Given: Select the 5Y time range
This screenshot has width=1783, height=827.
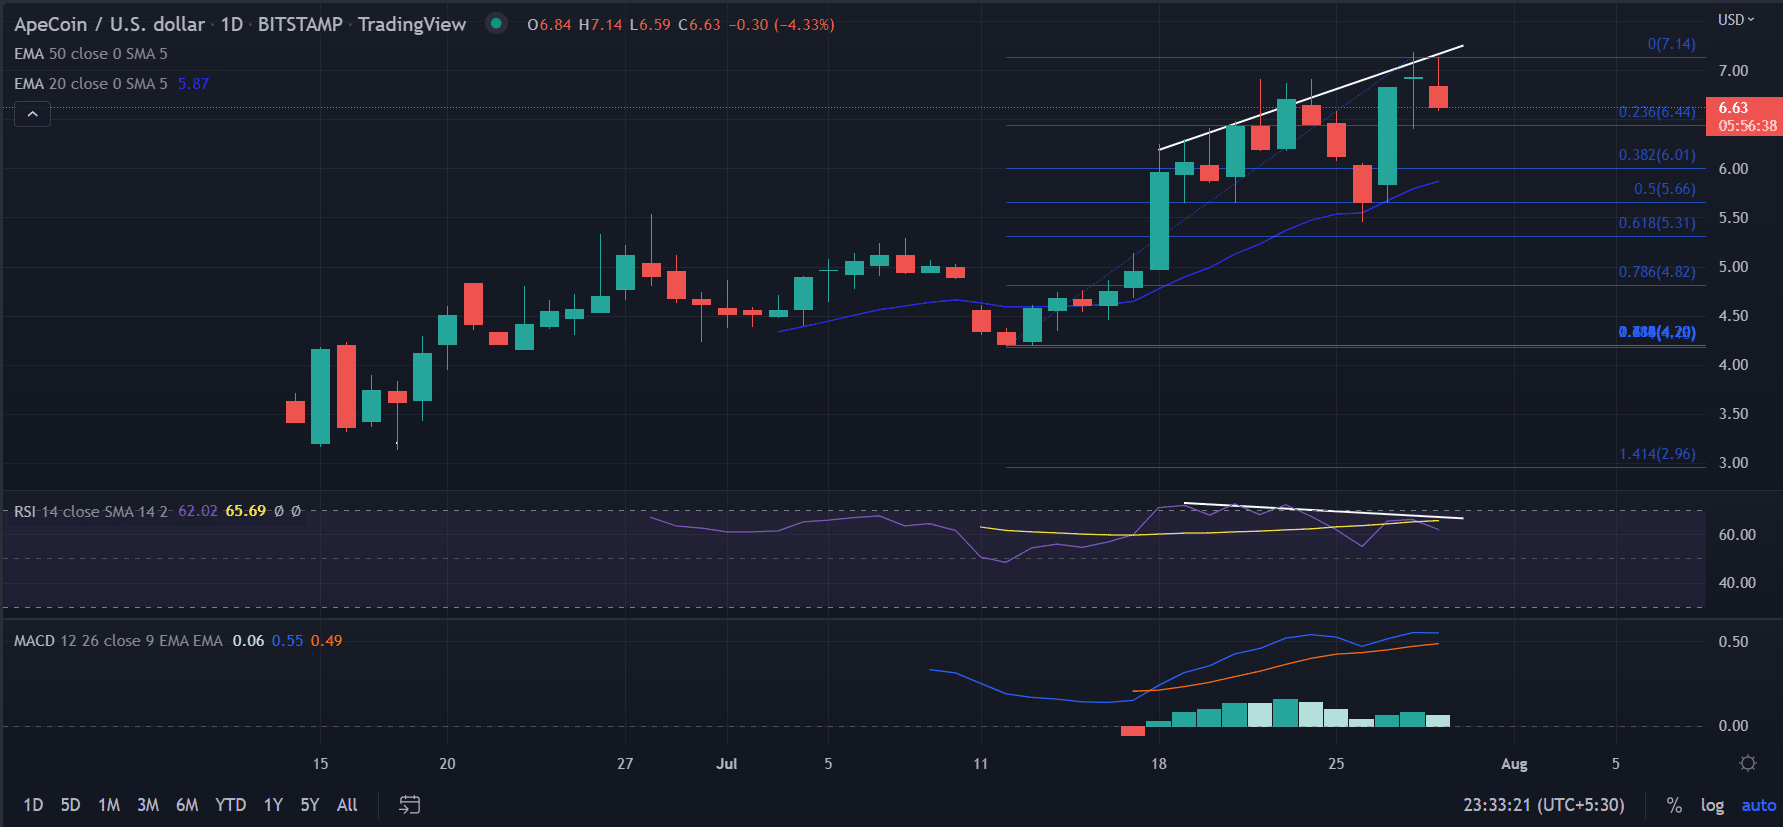Looking at the screenshot, I should coord(310,805).
